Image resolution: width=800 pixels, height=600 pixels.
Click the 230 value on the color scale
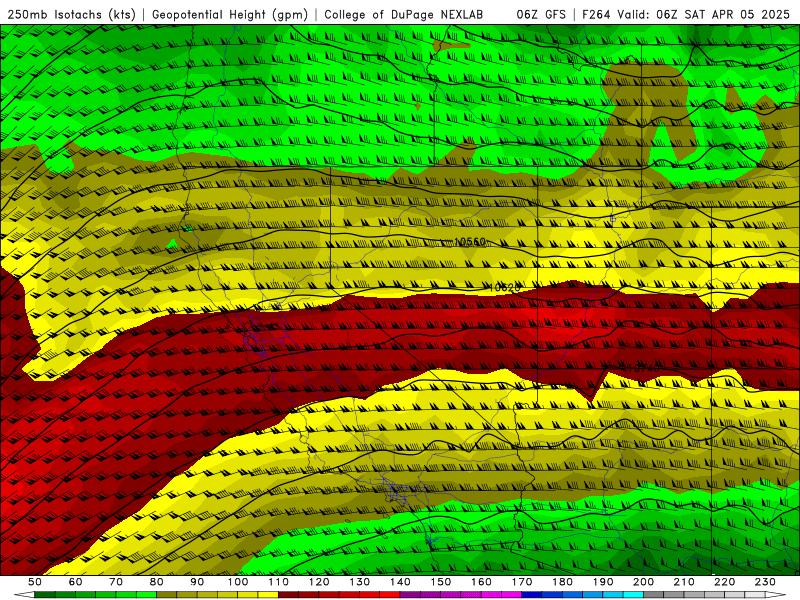pos(765,582)
